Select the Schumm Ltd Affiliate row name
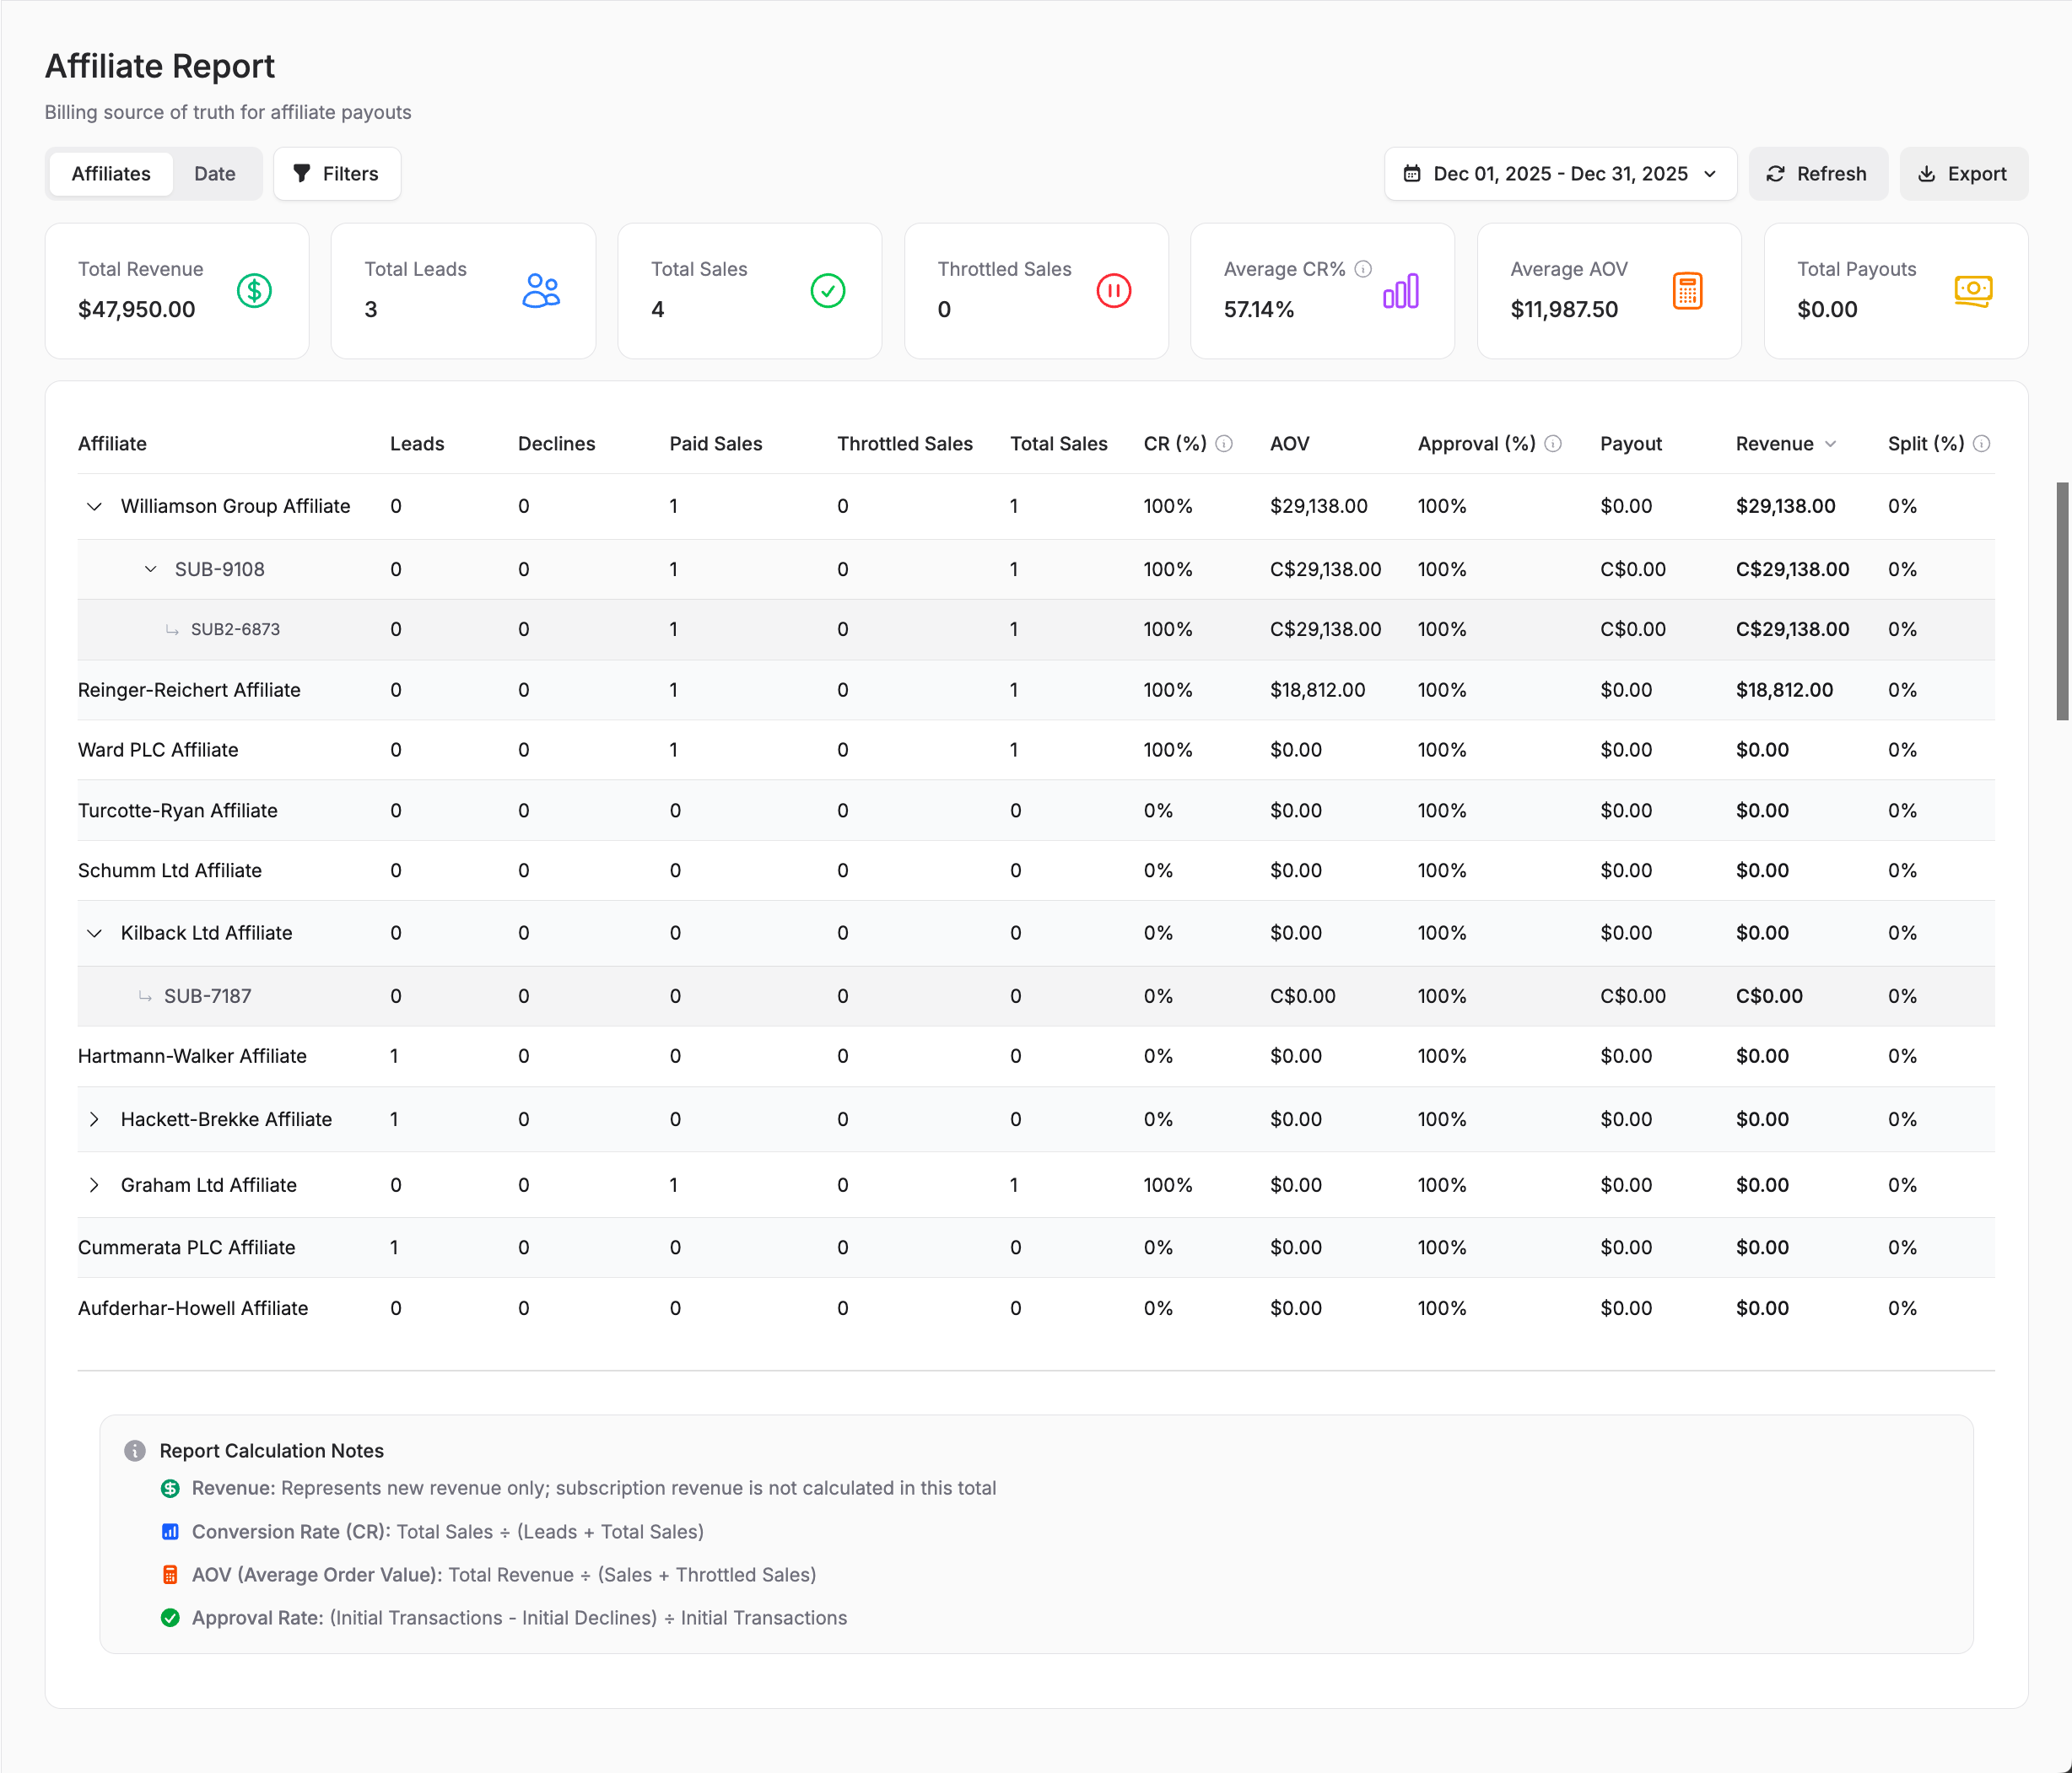Image resolution: width=2072 pixels, height=1773 pixels. click(x=170, y=871)
